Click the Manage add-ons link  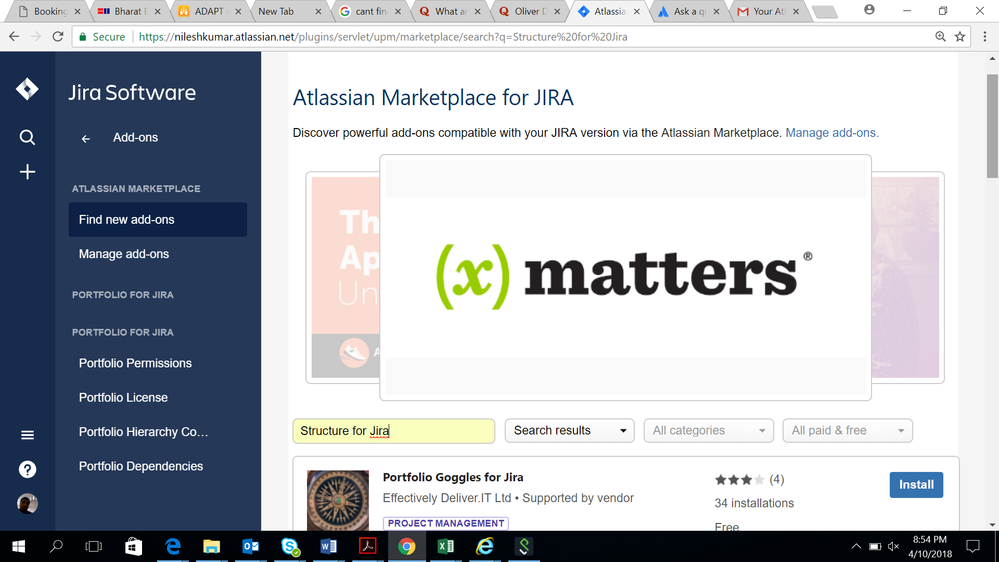coord(831,133)
